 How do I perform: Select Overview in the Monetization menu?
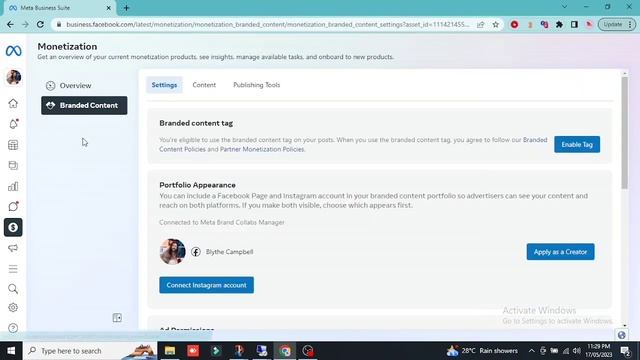84,86
